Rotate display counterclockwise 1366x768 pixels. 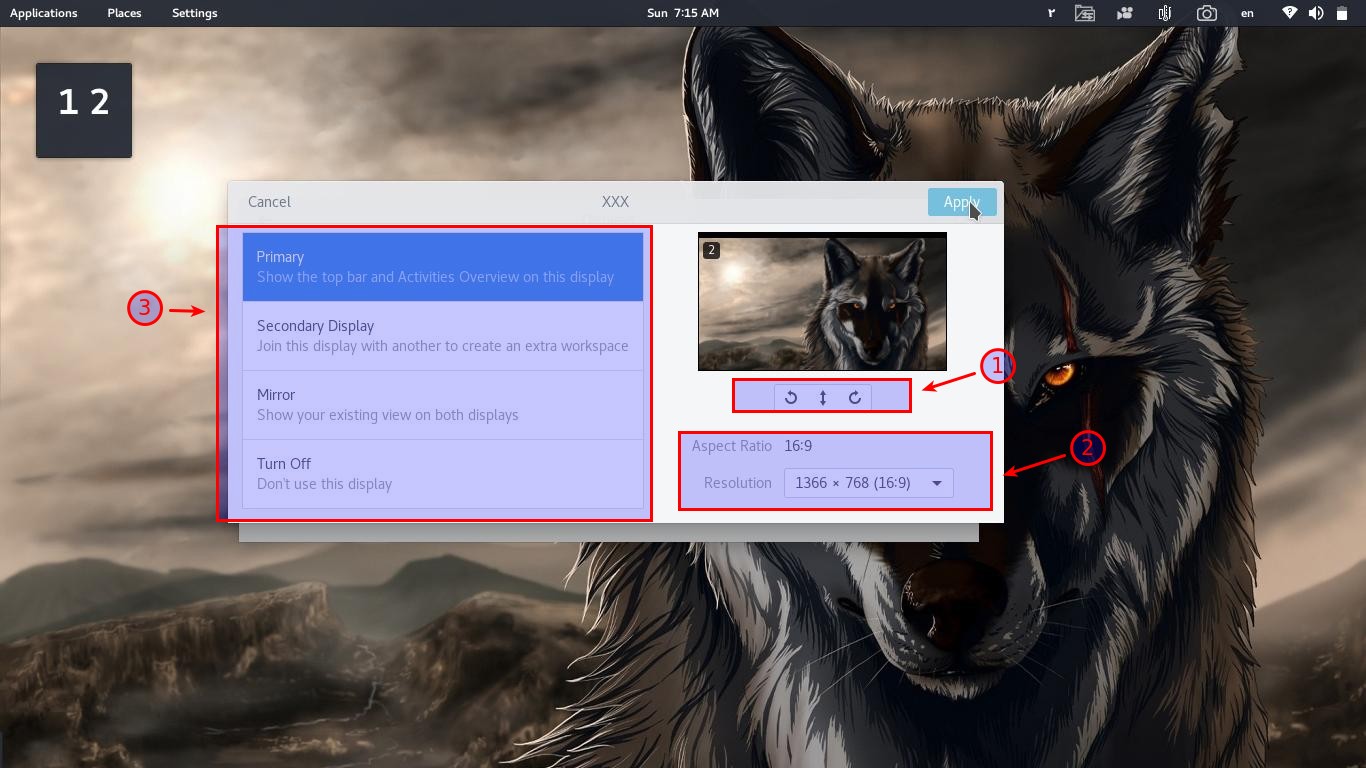click(790, 397)
